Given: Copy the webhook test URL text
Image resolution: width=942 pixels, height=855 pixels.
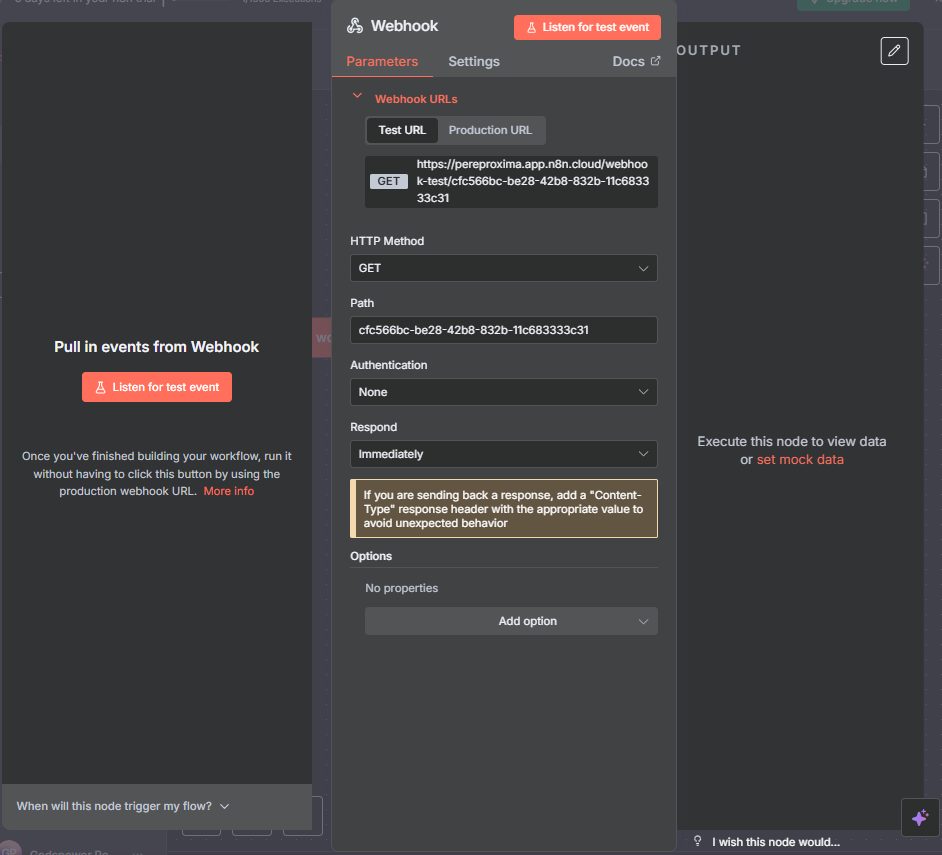Looking at the screenshot, I should tap(532, 181).
